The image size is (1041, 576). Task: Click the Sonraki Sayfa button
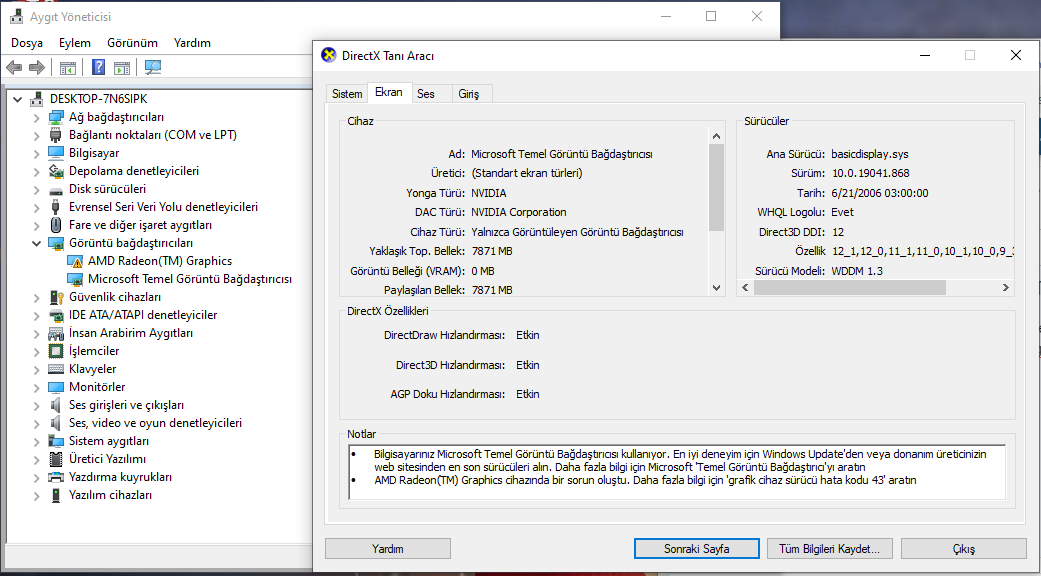pos(696,549)
